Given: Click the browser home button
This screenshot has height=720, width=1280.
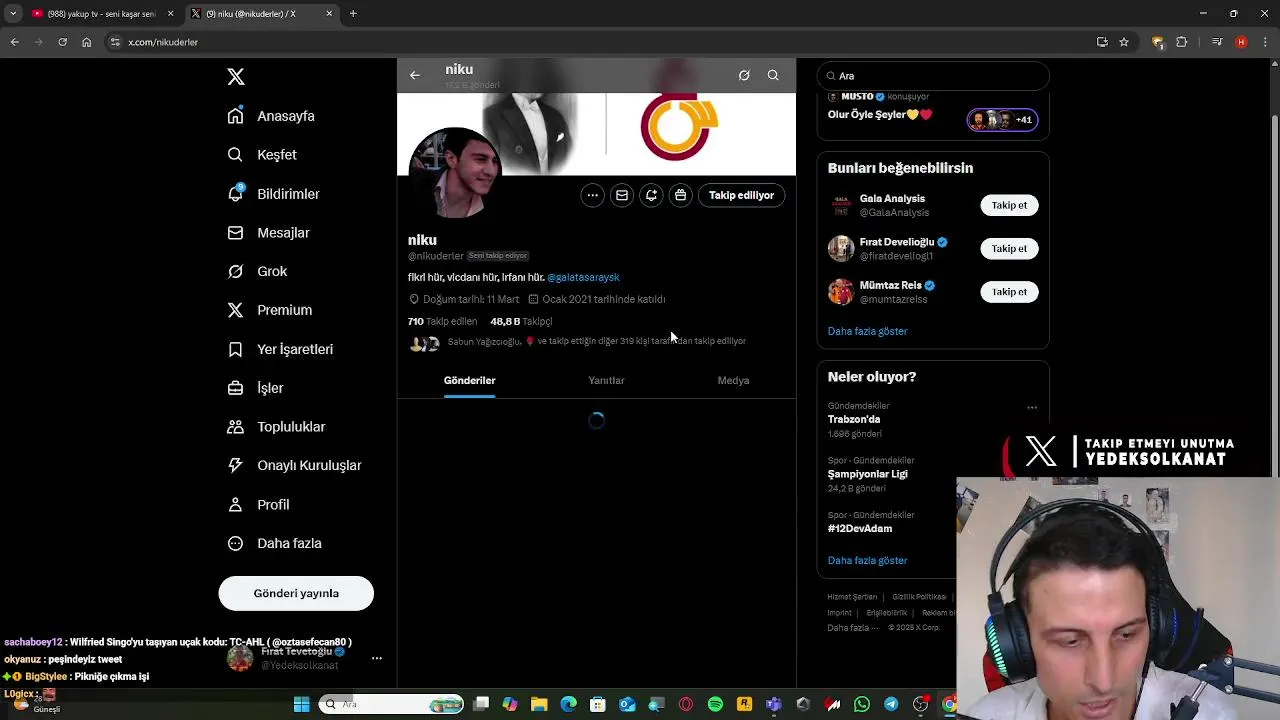Looking at the screenshot, I should (87, 42).
